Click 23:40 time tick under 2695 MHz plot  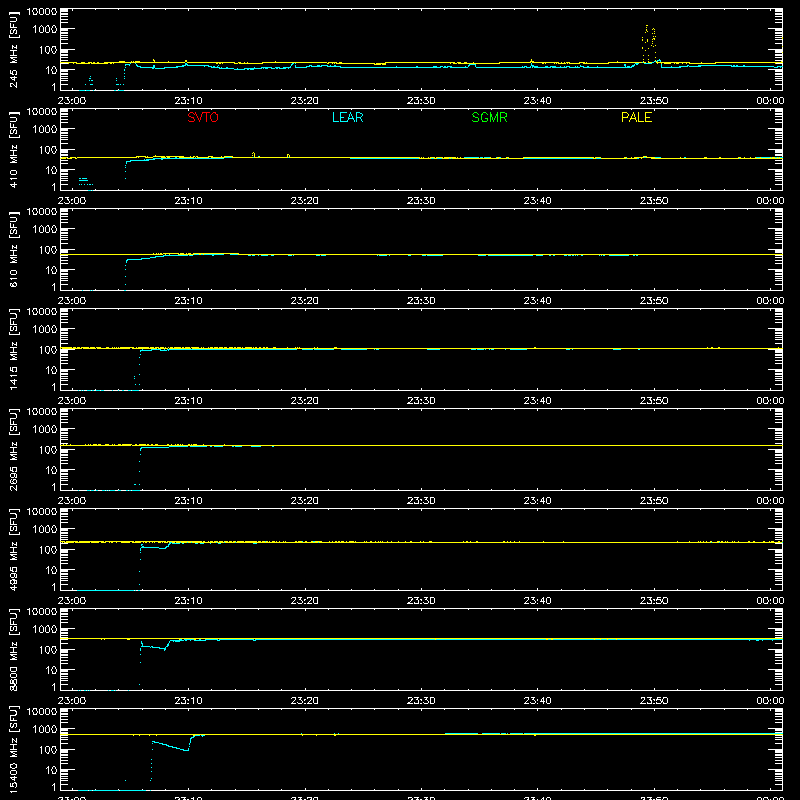pyautogui.click(x=537, y=501)
